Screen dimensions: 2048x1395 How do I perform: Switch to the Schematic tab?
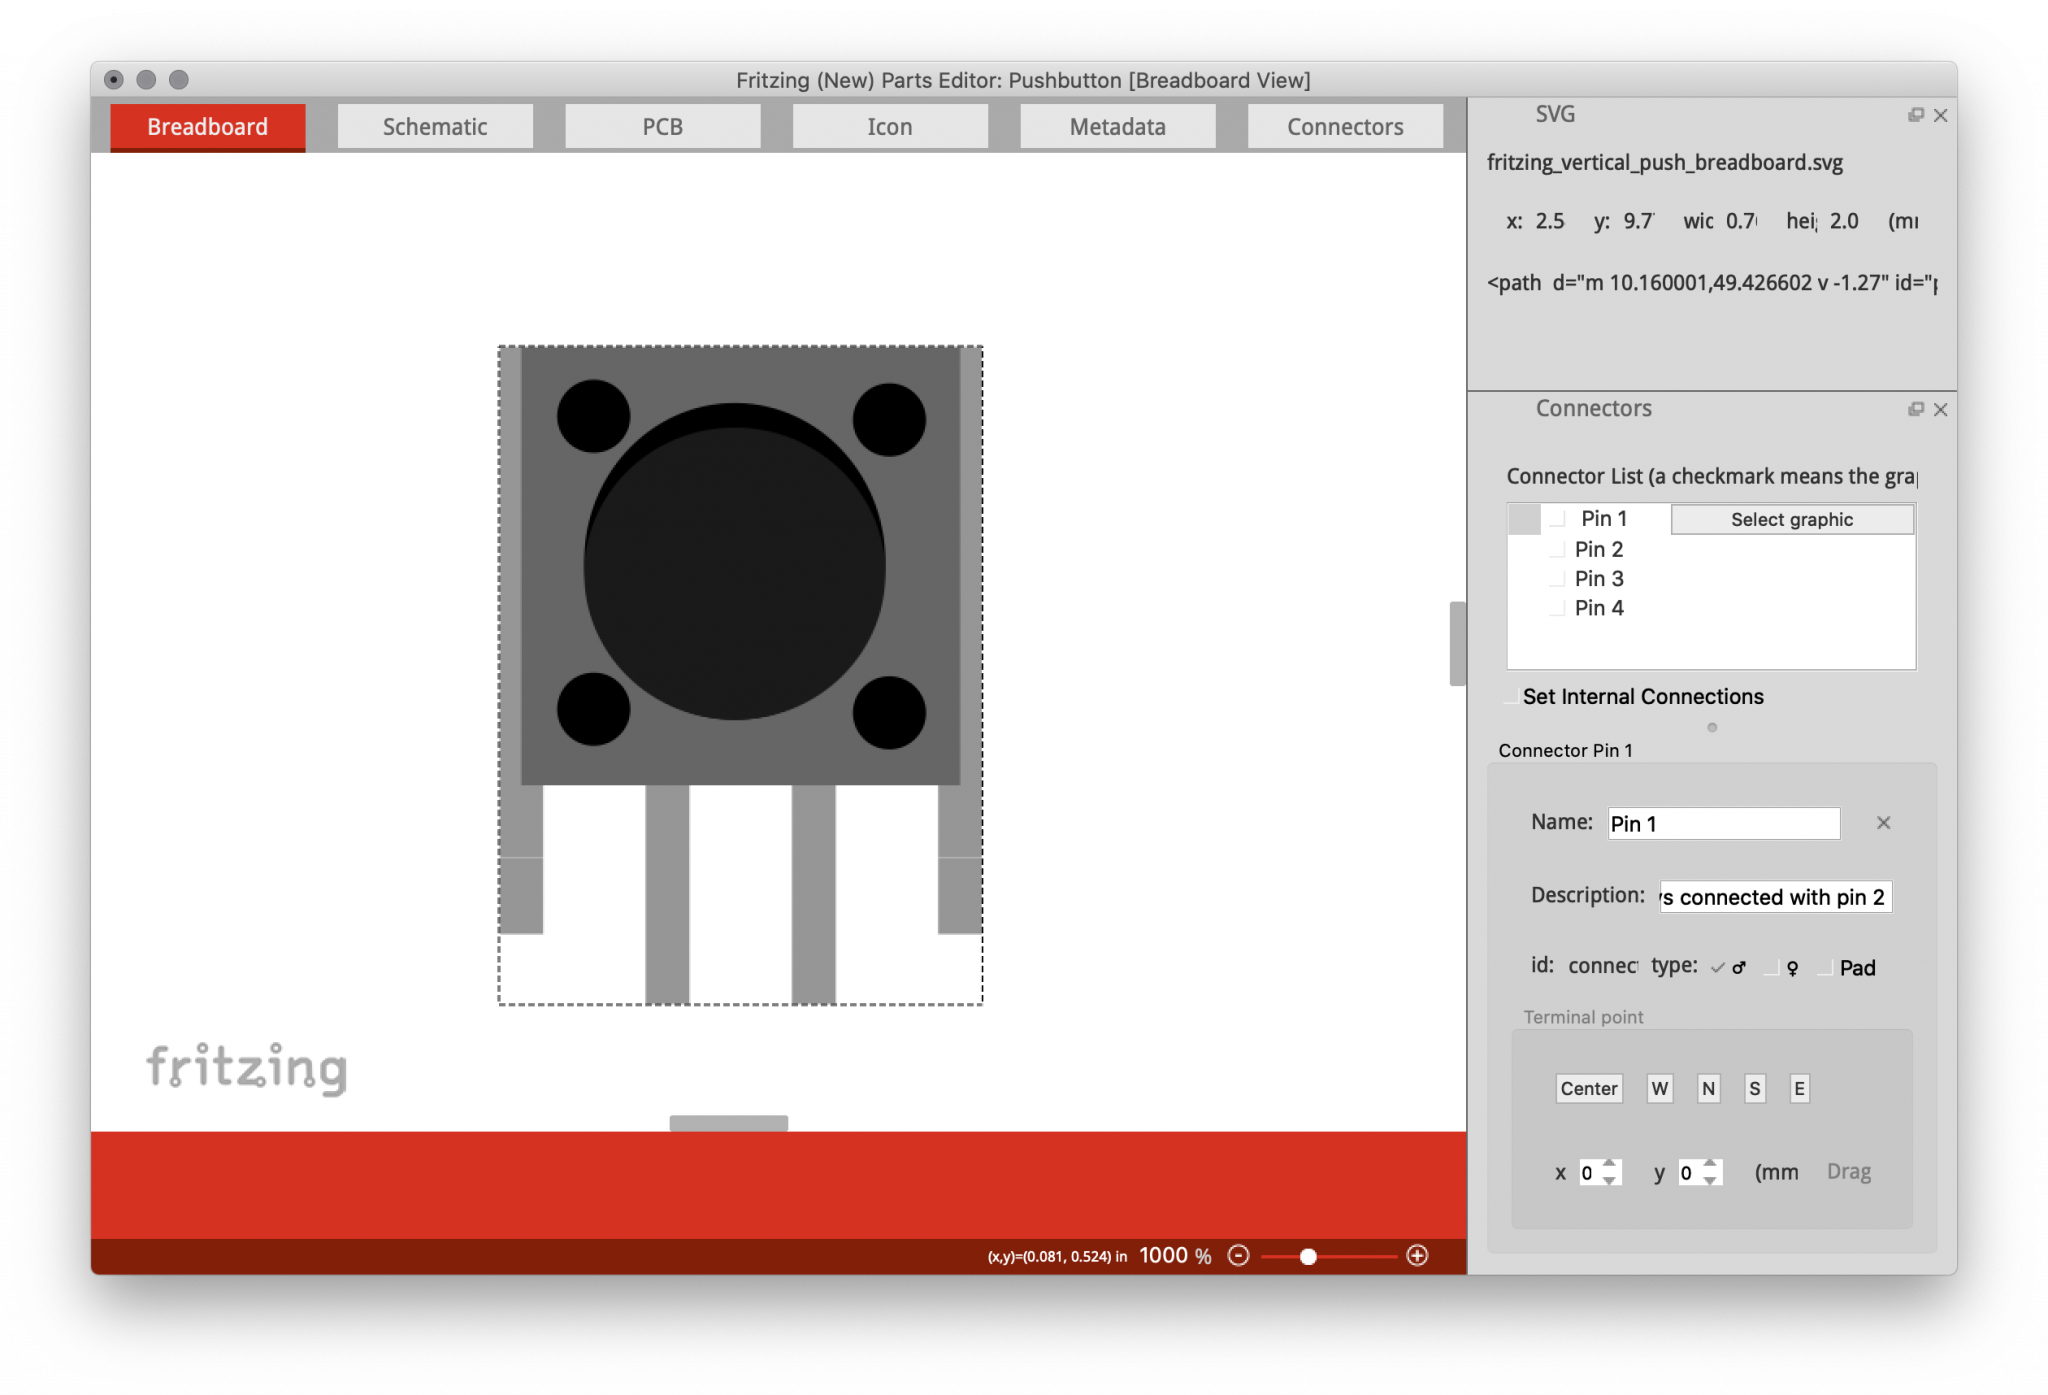pyautogui.click(x=435, y=127)
